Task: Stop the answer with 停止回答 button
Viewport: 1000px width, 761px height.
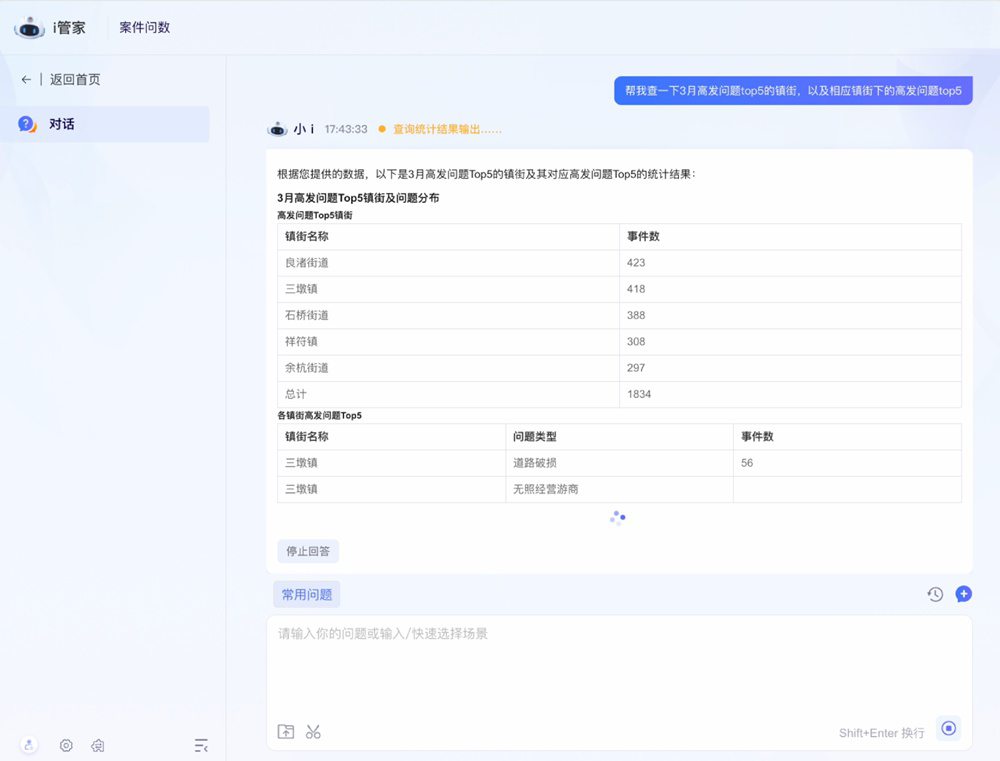Action: [x=308, y=551]
